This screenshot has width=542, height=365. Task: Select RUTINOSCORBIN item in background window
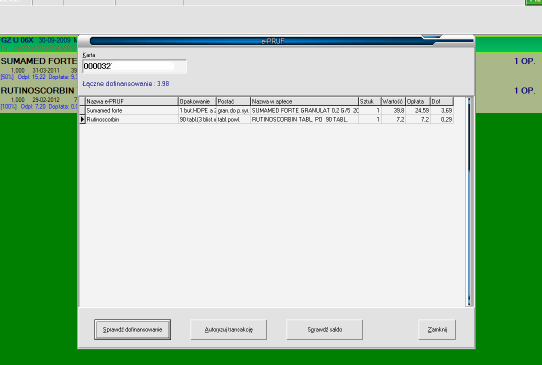click(x=37, y=91)
